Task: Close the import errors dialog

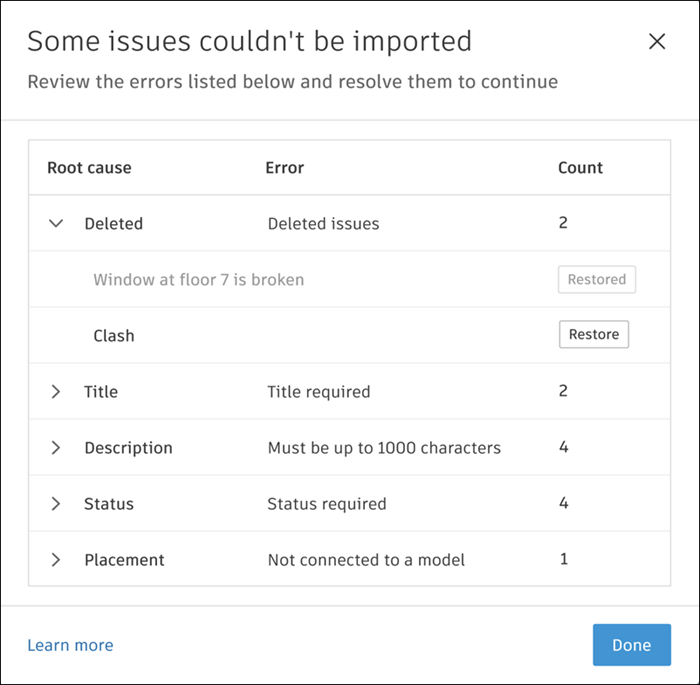Action: pos(657,42)
